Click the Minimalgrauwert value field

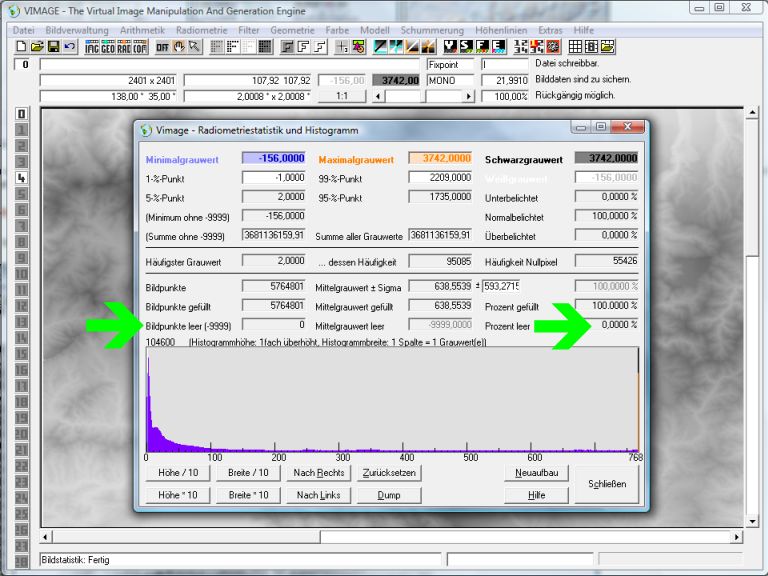(x=273, y=158)
